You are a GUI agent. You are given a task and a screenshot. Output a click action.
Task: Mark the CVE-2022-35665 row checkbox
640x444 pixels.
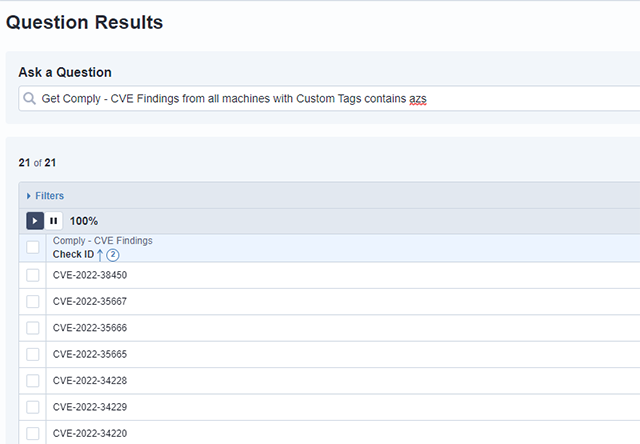tap(33, 354)
